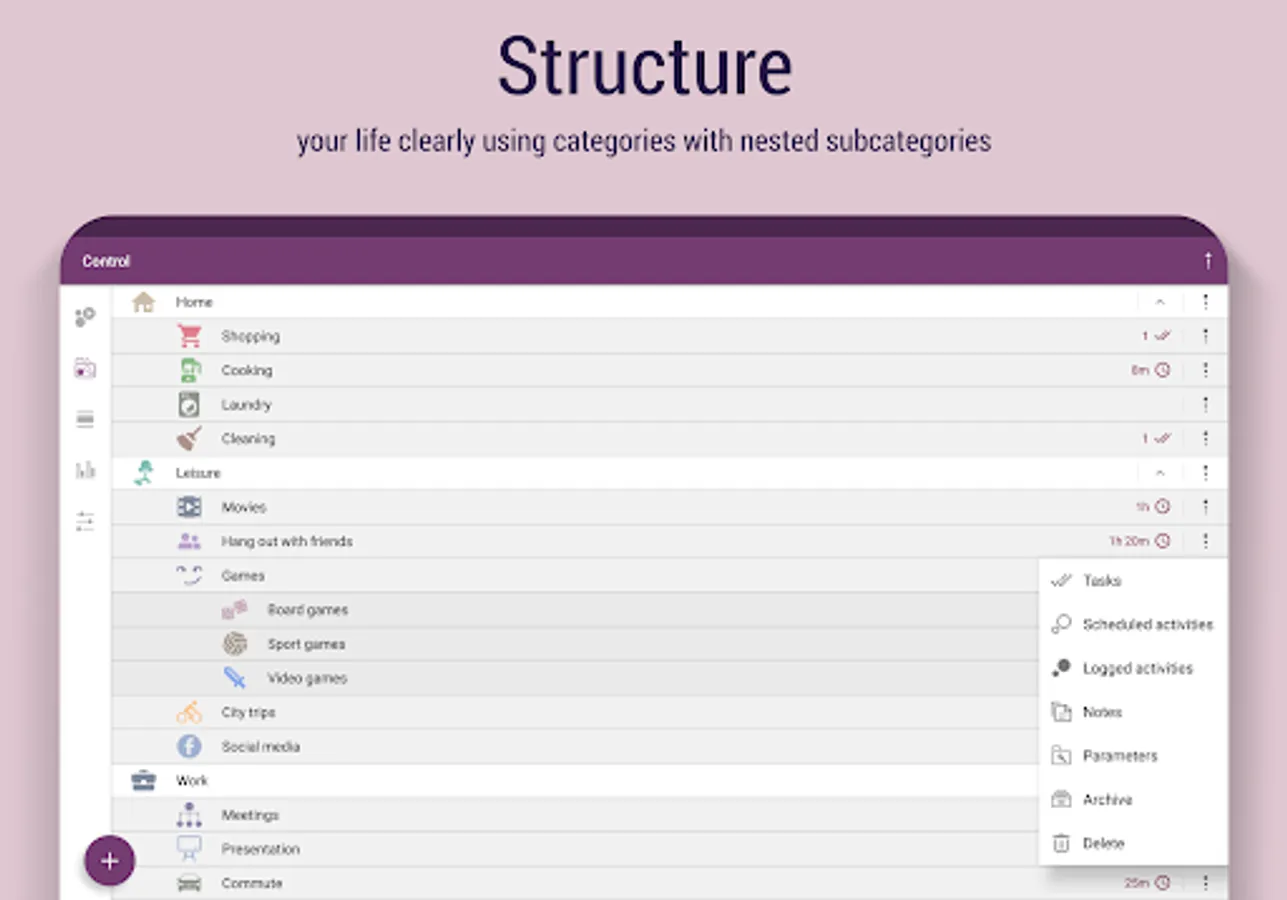Open the calendar sidebar icon
This screenshot has width=1287, height=900.
pyautogui.click(x=85, y=368)
